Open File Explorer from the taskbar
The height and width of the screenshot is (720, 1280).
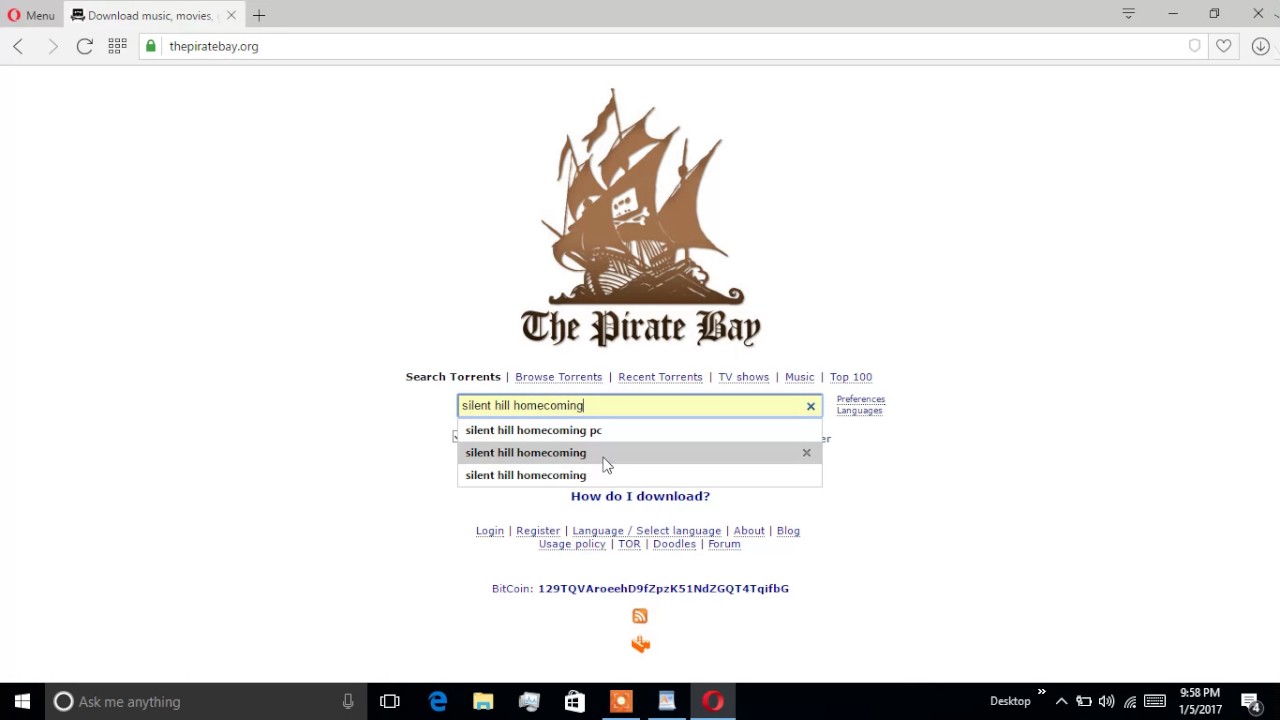[x=483, y=701]
